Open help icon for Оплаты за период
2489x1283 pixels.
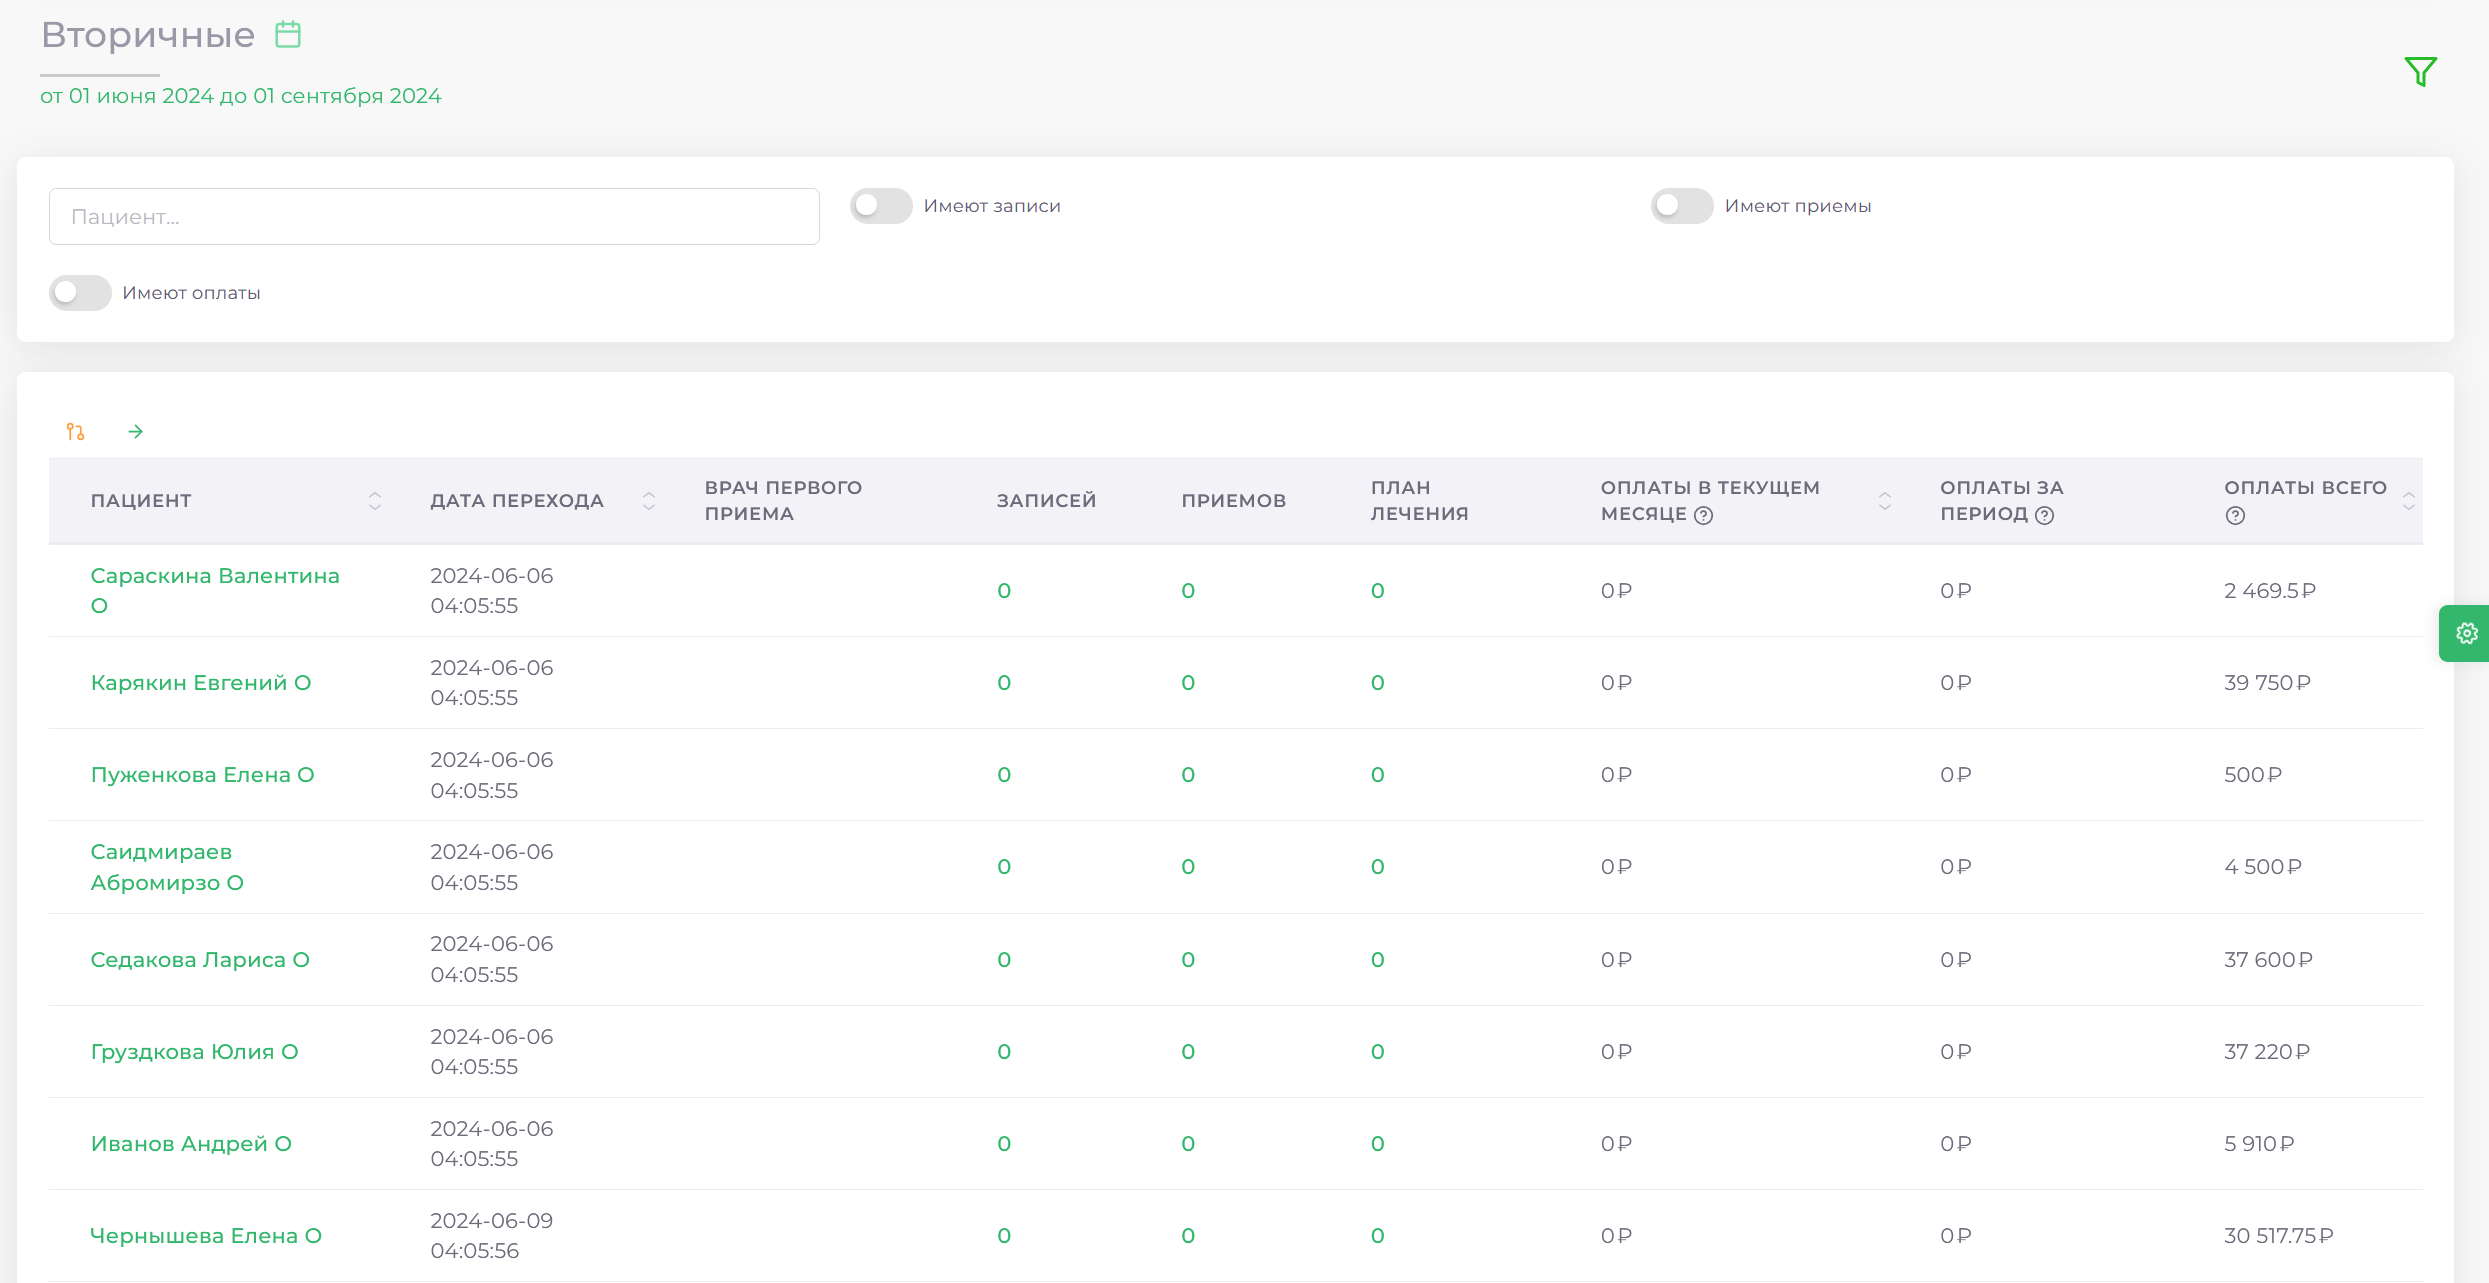pos(2045,515)
